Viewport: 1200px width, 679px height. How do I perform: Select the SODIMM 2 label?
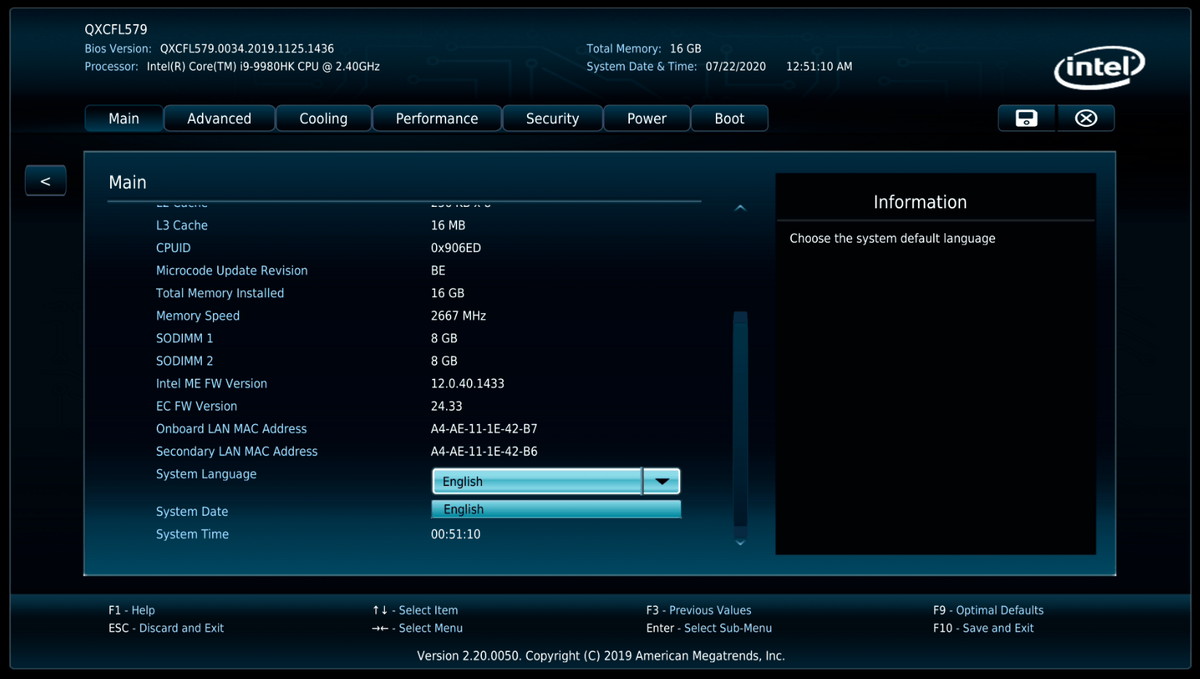pyautogui.click(x=185, y=361)
